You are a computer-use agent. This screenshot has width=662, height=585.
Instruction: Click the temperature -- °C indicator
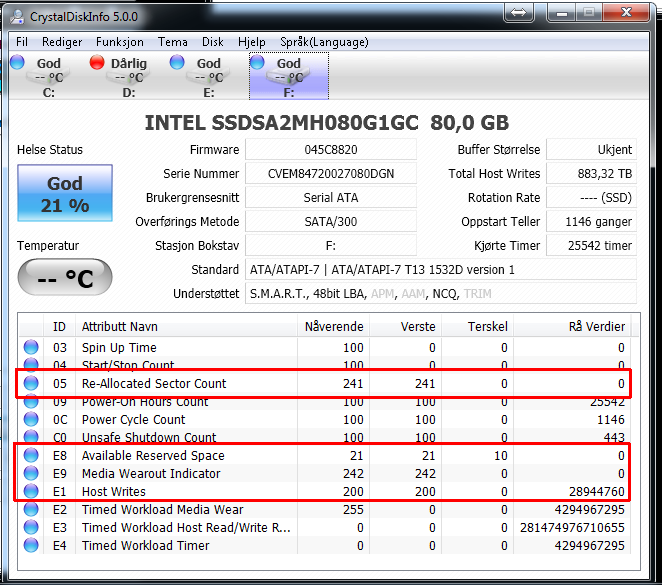coord(65,277)
